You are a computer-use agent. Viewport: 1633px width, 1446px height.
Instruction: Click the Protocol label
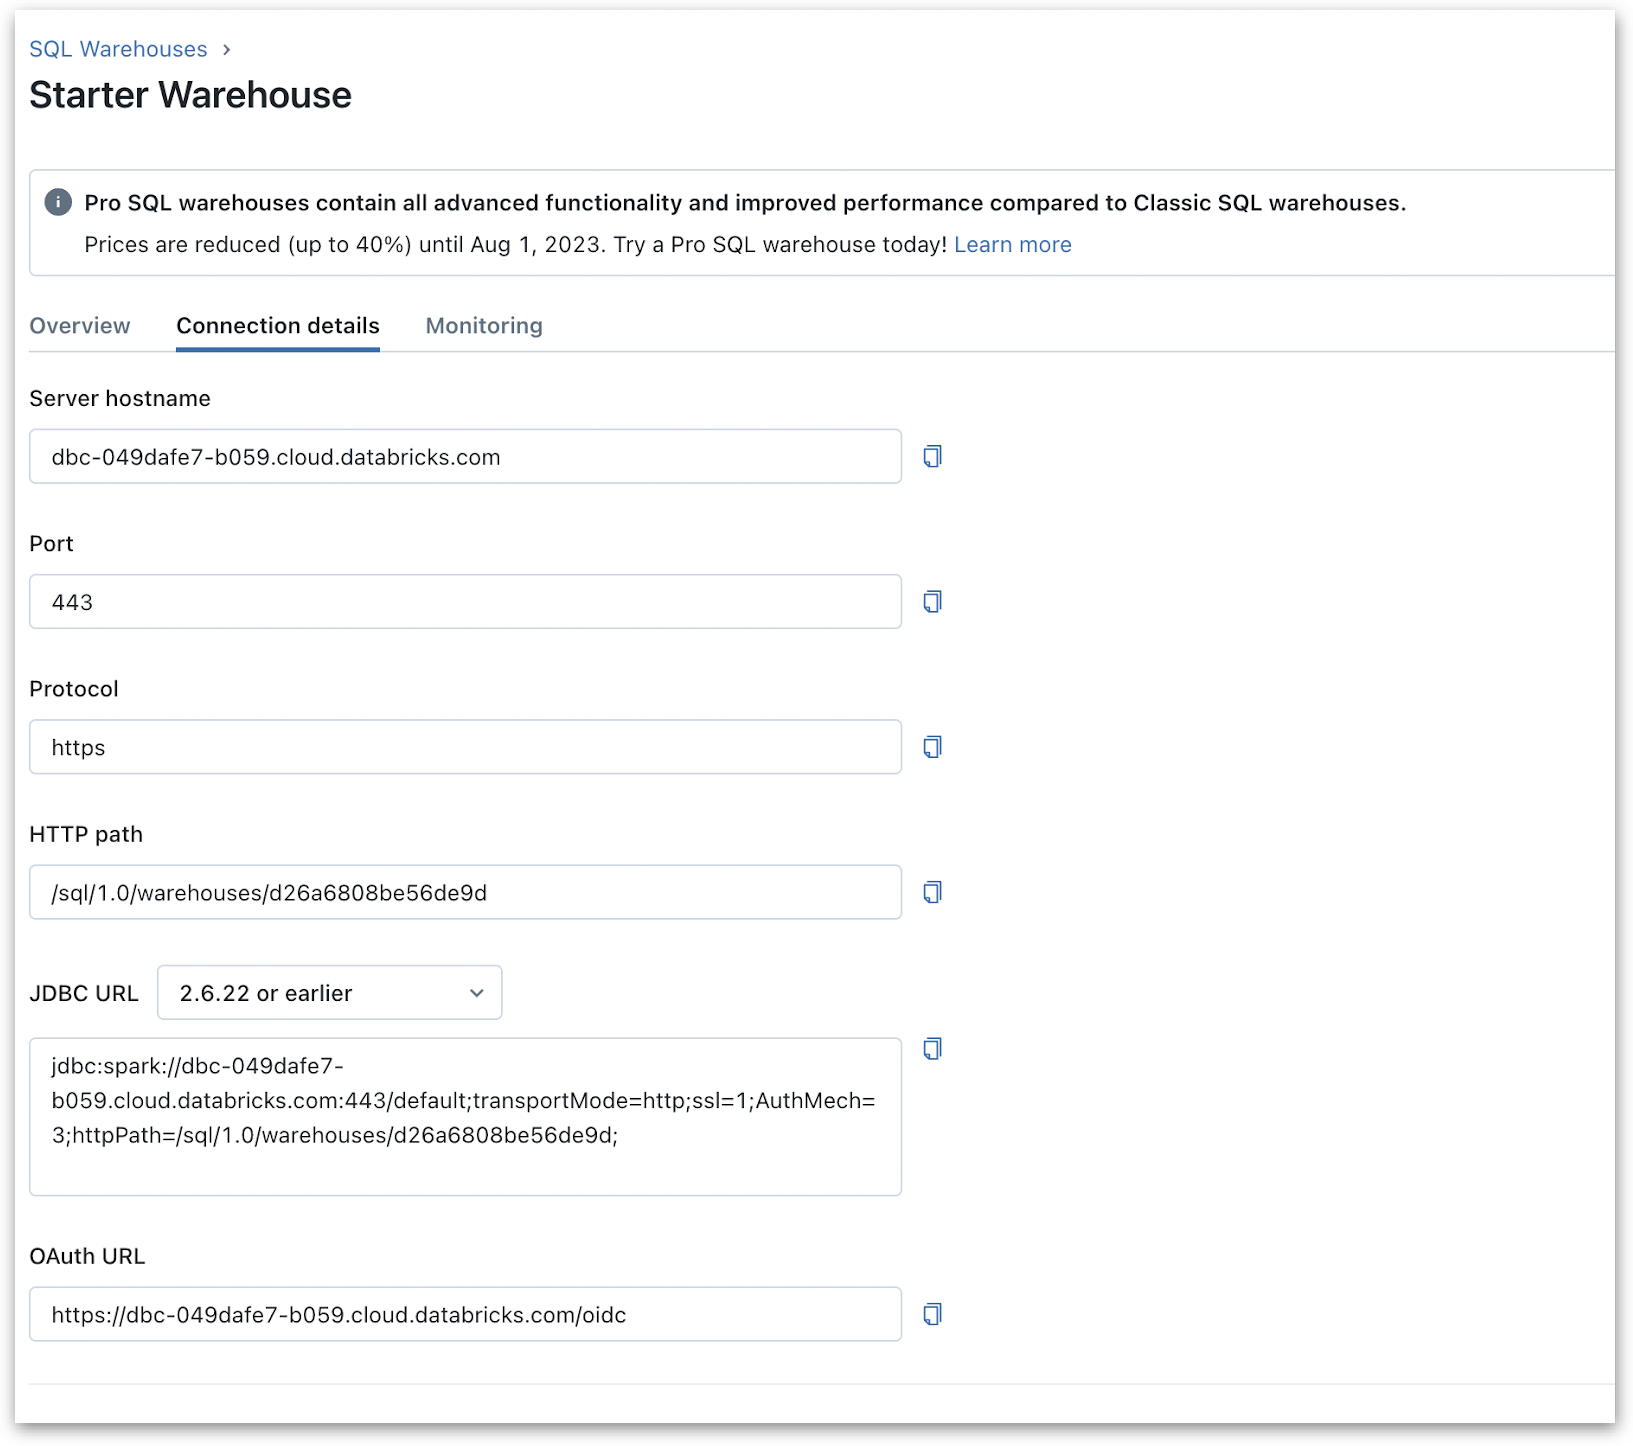pyautogui.click(x=74, y=689)
